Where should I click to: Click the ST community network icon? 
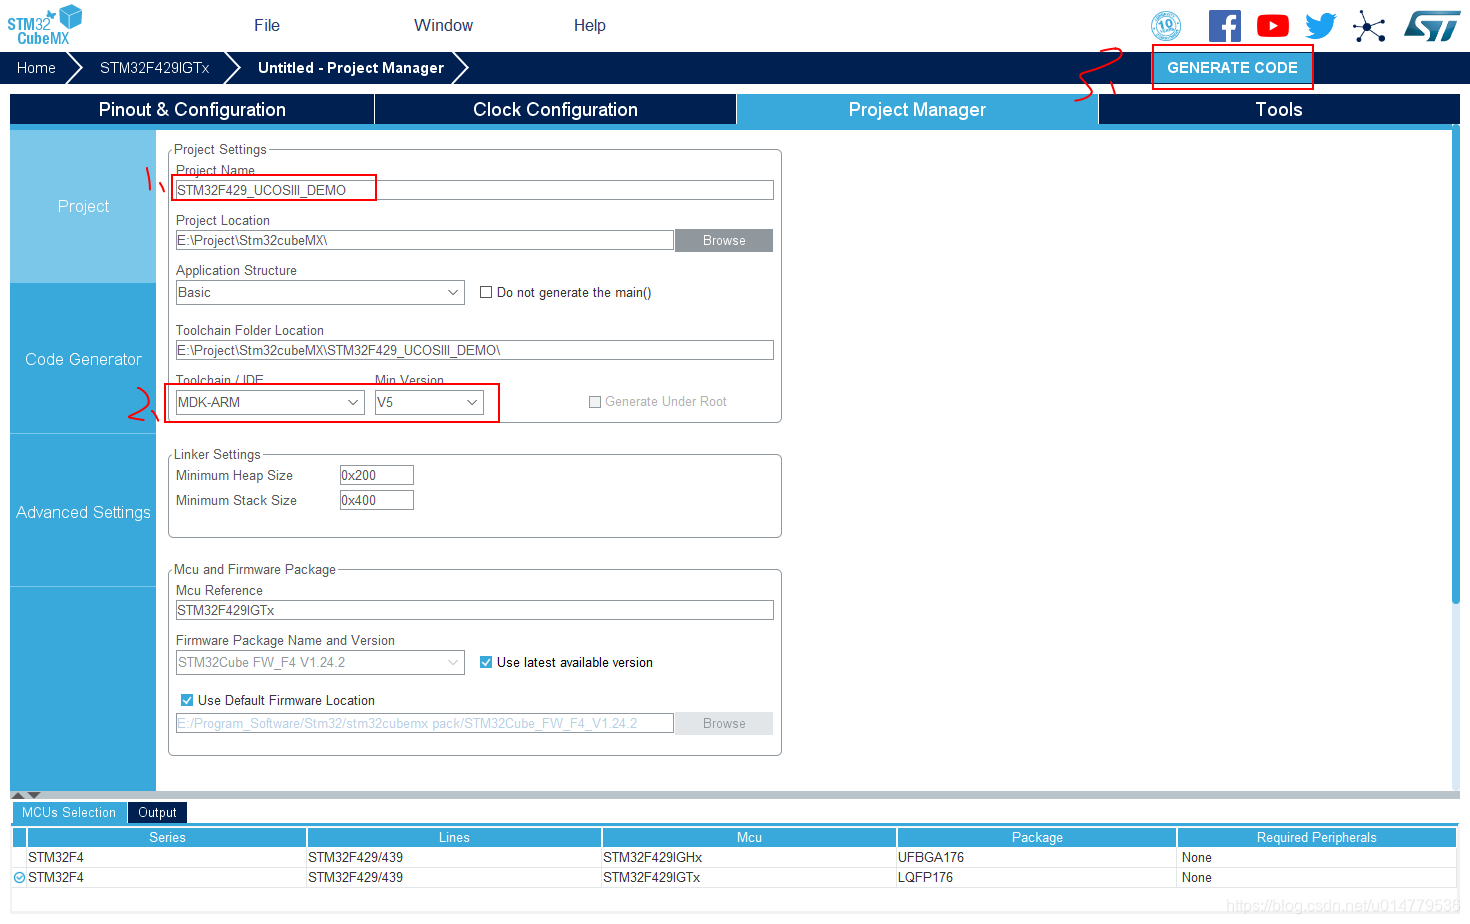pos(1369,26)
